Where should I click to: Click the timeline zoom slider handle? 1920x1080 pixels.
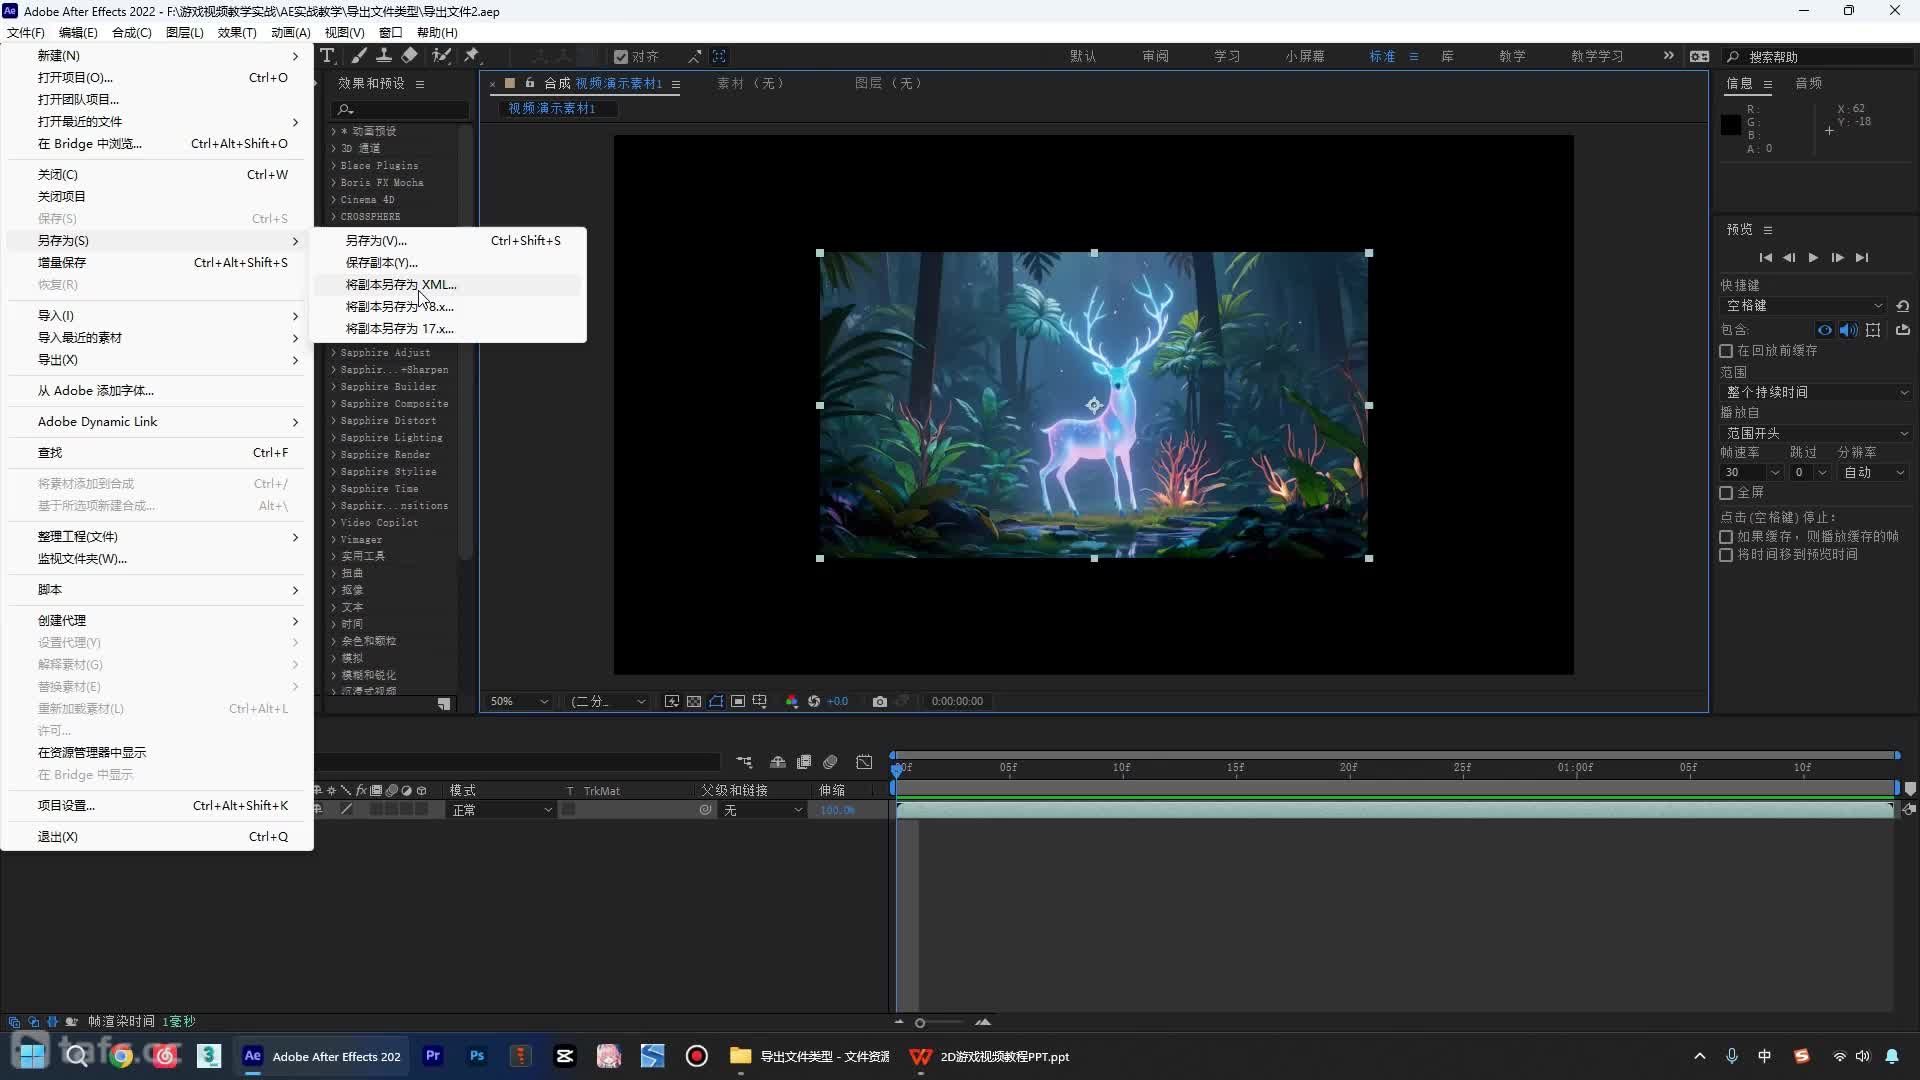point(920,1023)
